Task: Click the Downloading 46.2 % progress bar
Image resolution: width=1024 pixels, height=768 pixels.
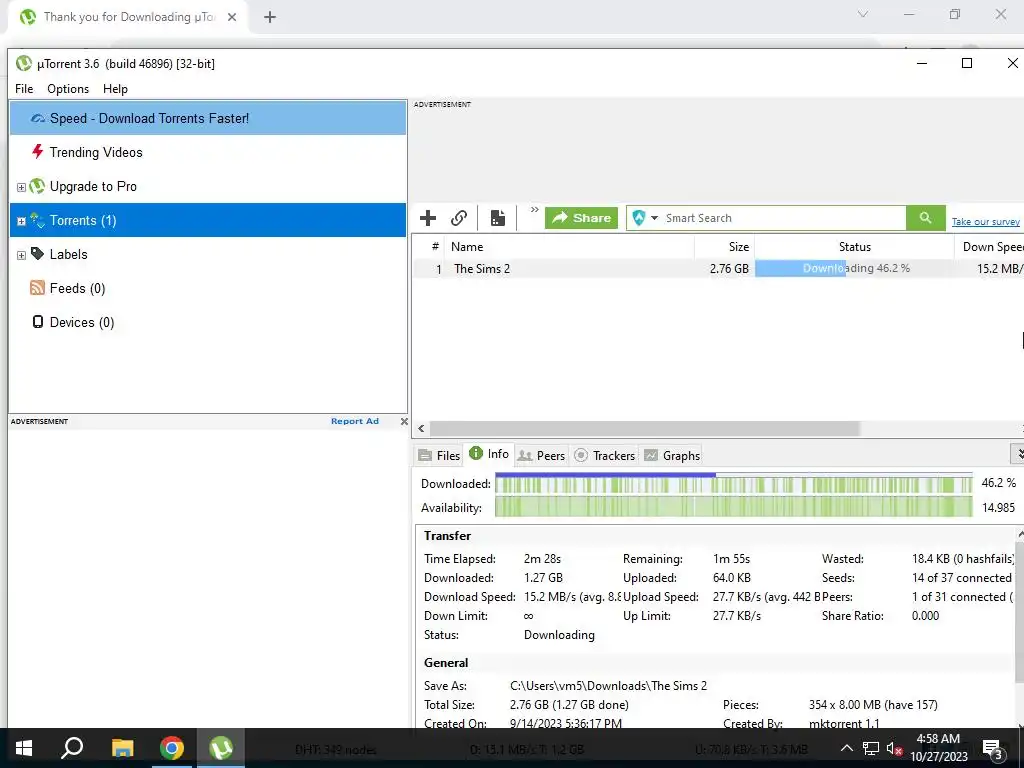Action: click(854, 268)
